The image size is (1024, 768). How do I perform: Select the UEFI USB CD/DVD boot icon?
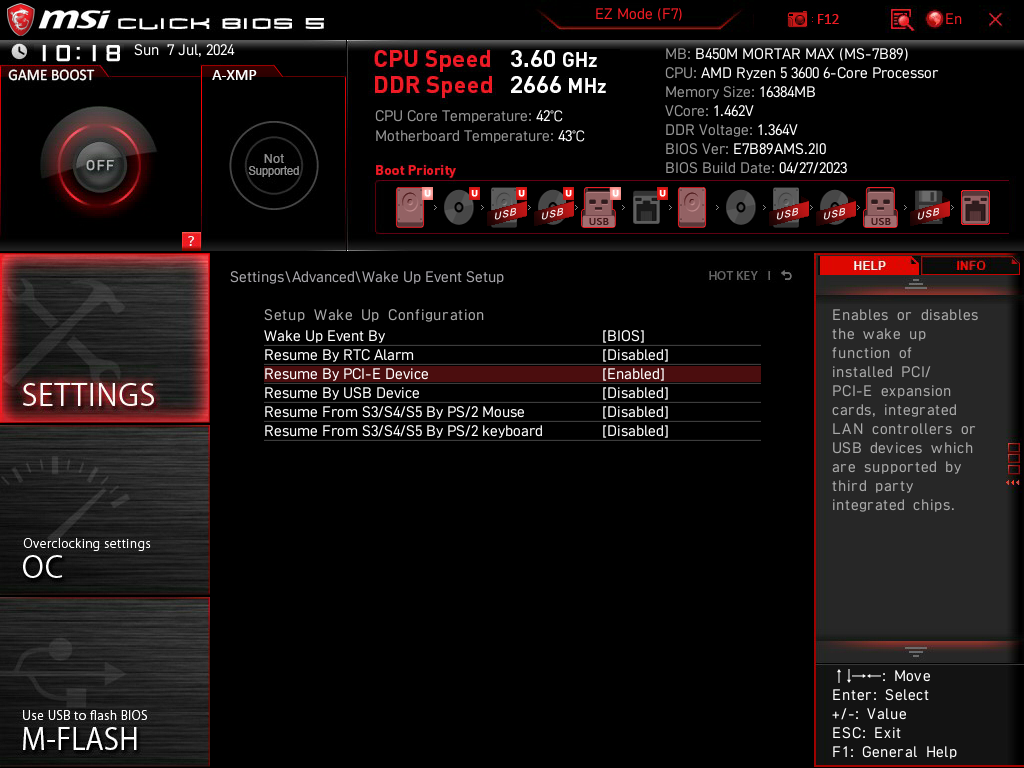click(x=555, y=208)
